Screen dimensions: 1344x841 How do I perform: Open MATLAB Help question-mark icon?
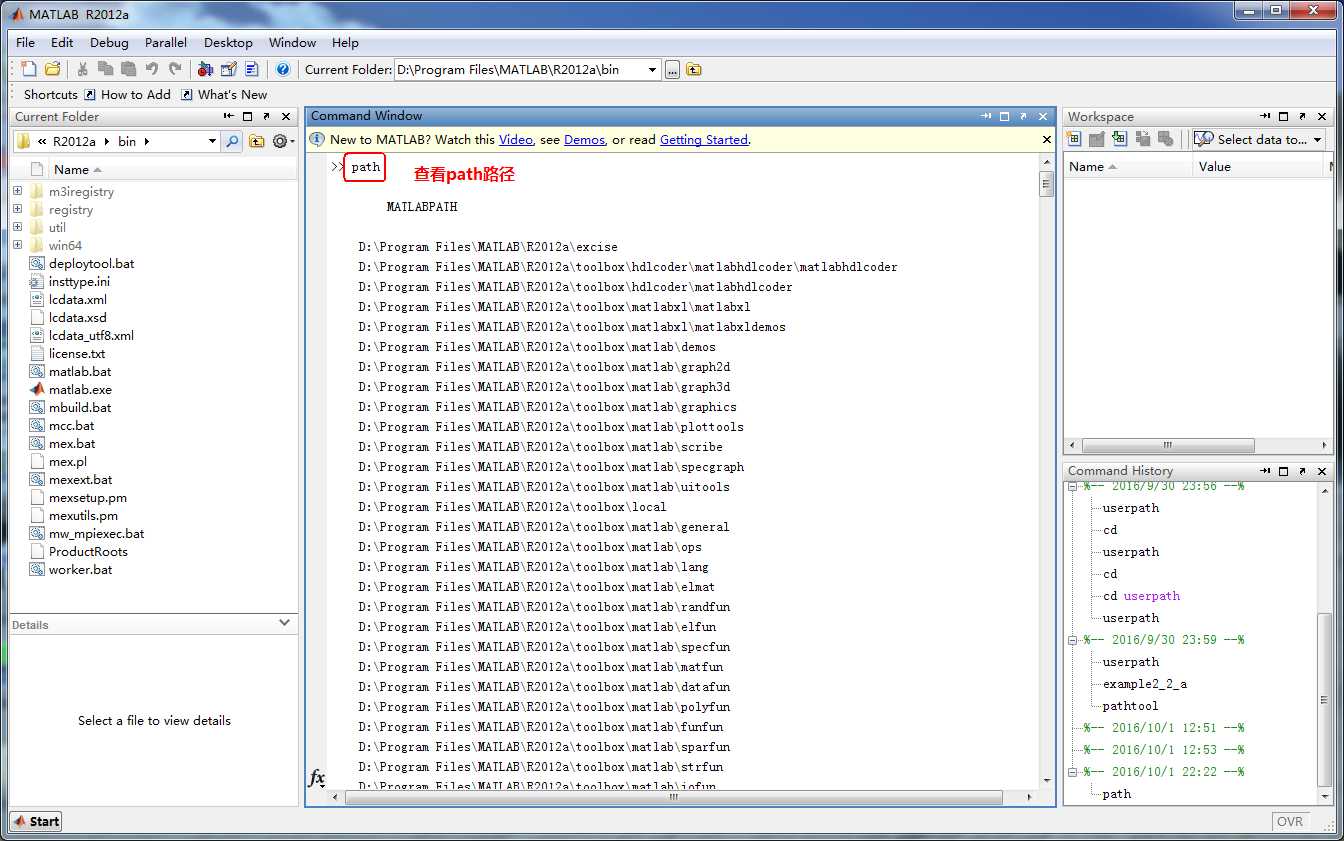coord(283,69)
